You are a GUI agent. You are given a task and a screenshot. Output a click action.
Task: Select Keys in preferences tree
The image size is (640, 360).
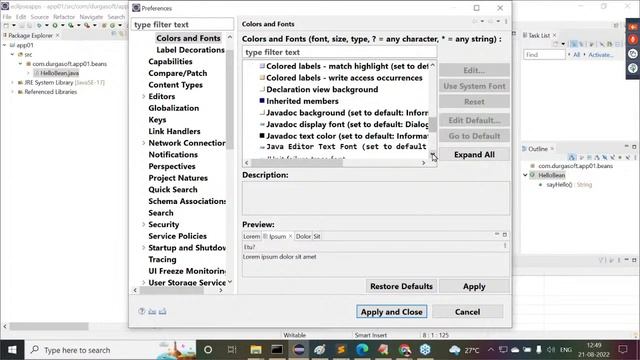point(157,120)
